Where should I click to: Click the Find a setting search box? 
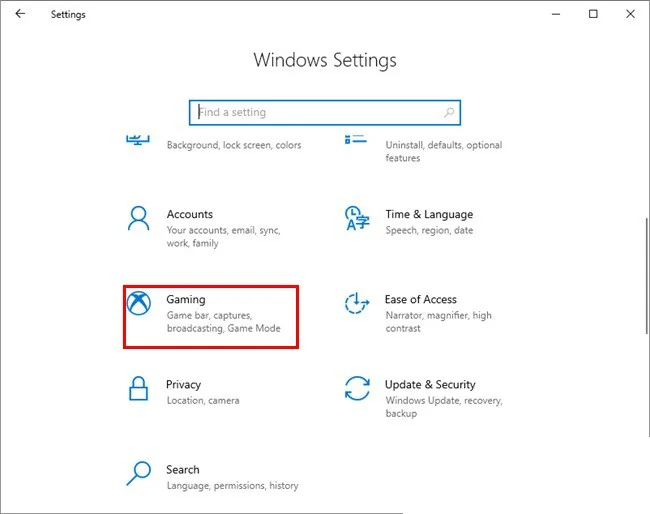pyautogui.click(x=325, y=112)
